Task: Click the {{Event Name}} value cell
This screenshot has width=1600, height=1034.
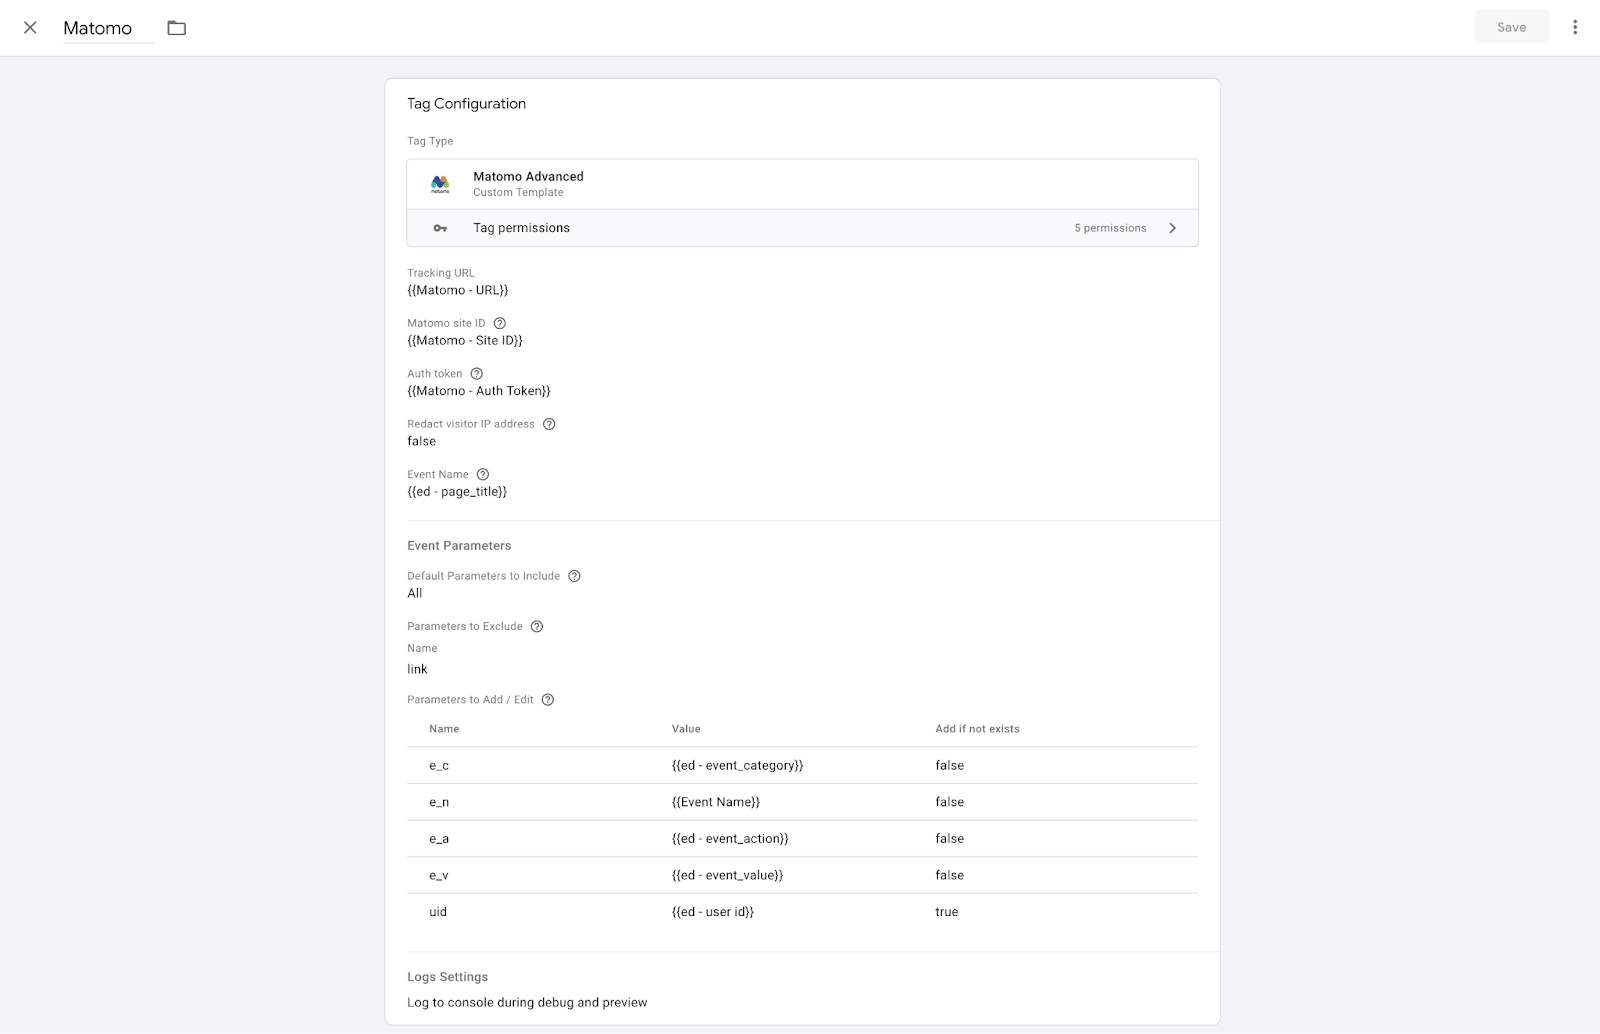Action: tap(716, 802)
